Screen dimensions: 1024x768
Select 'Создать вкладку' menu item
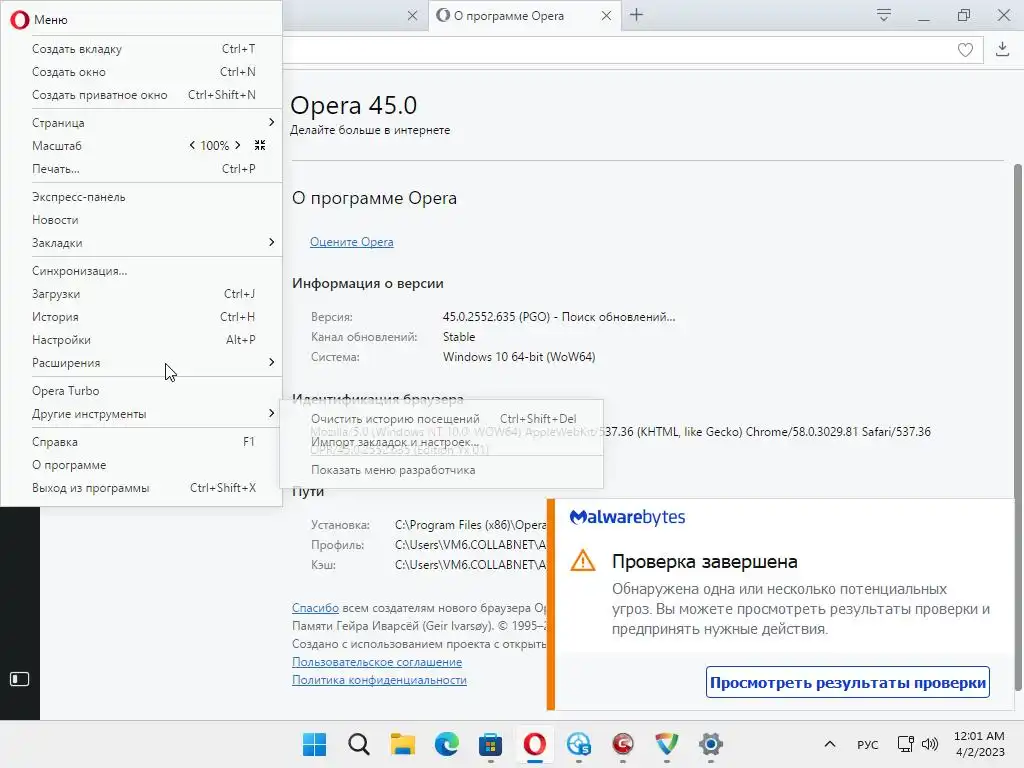(x=142, y=49)
